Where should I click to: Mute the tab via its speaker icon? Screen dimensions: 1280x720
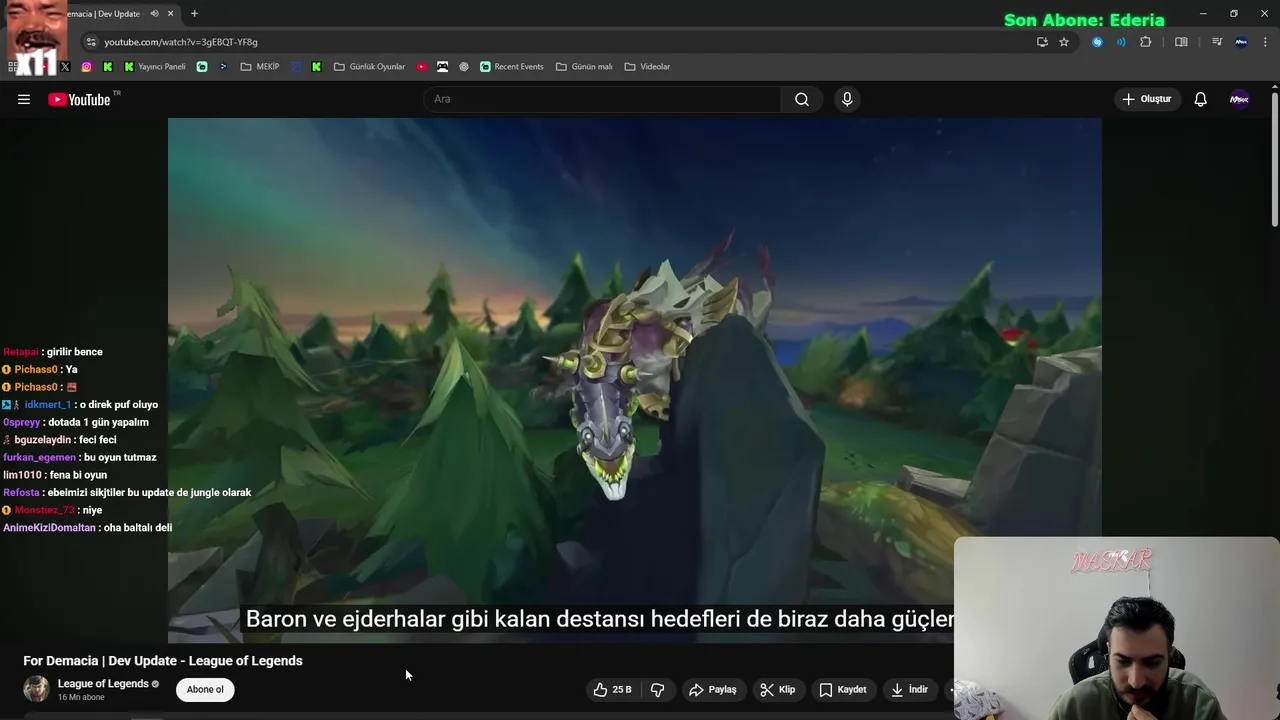click(154, 14)
